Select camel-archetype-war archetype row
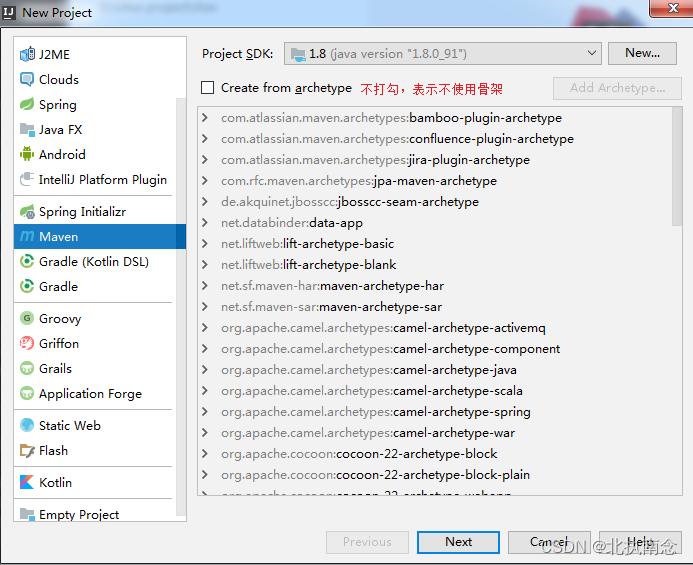693x565 pixels. [435, 433]
